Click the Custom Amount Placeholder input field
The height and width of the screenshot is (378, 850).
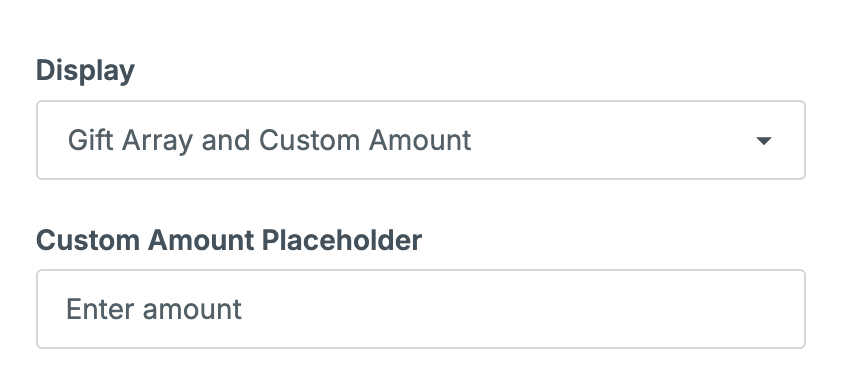421,309
